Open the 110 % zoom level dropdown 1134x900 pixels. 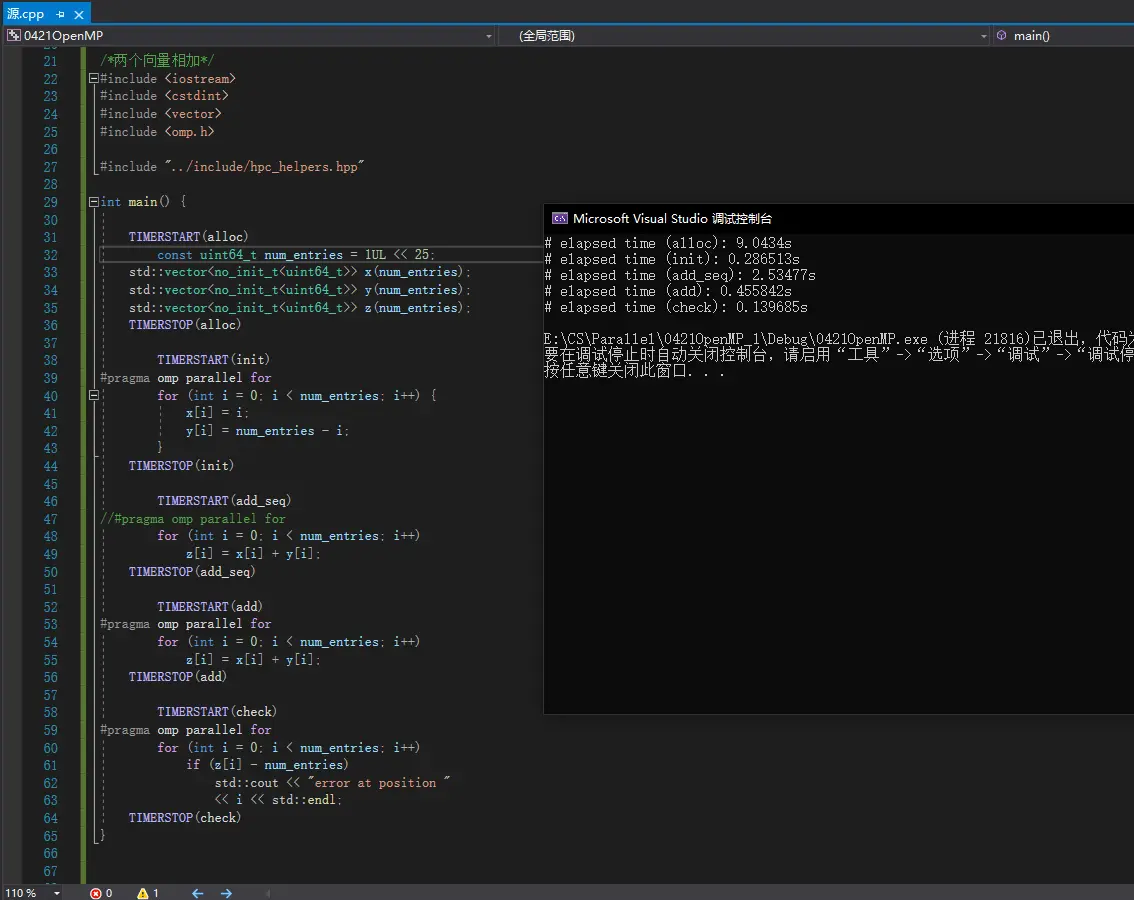click(56, 893)
